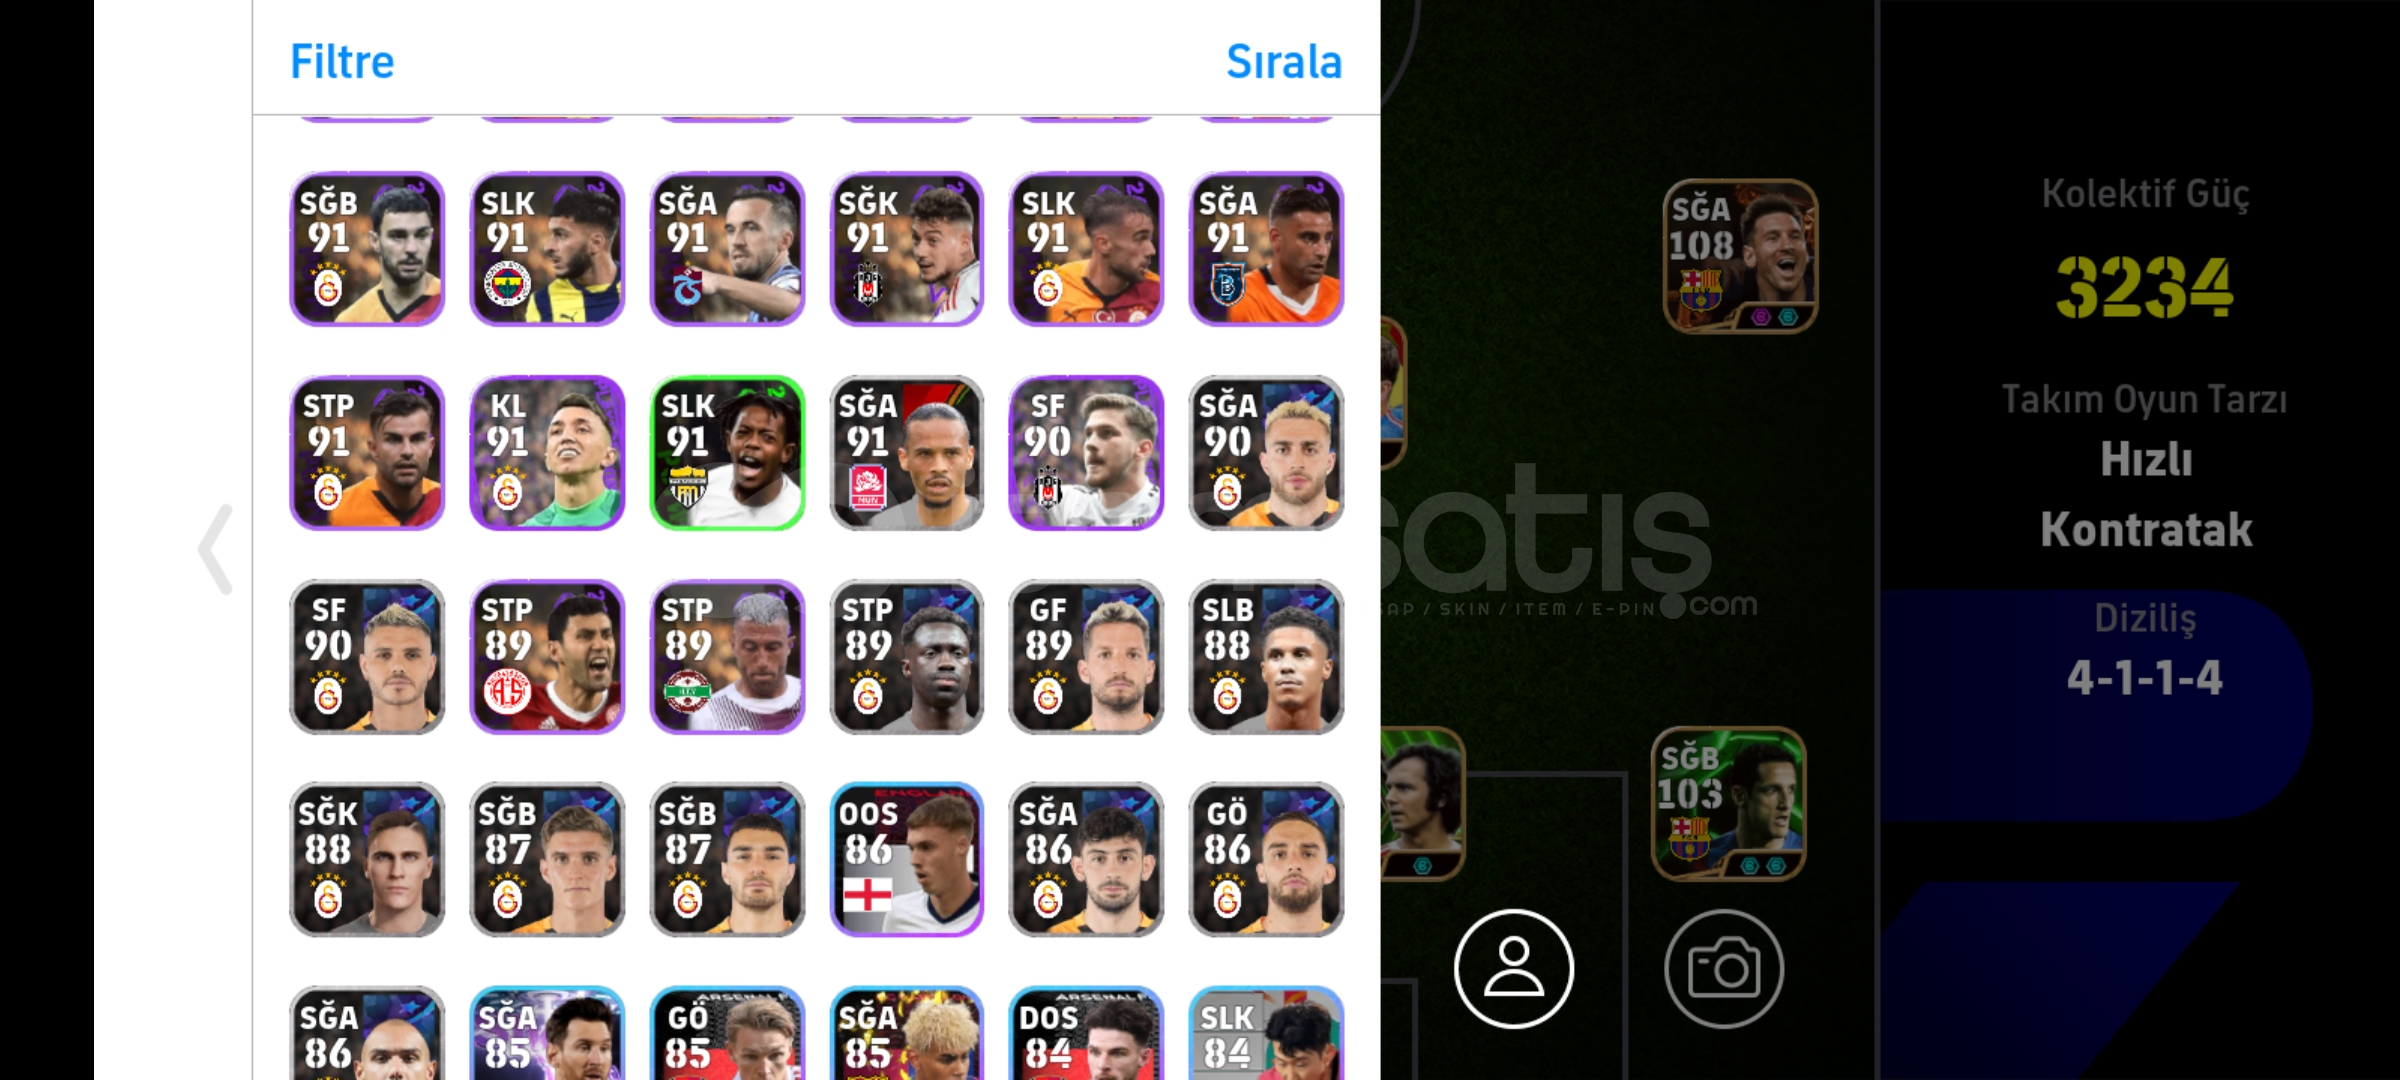This screenshot has height=1080, width=2400.
Task: Choose the SĞA 108 Barcelona card on pitch
Action: (1740, 256)
